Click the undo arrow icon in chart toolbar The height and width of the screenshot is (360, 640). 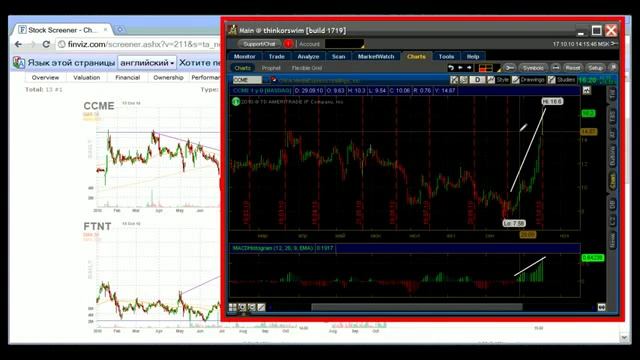(x=451, y=67)
